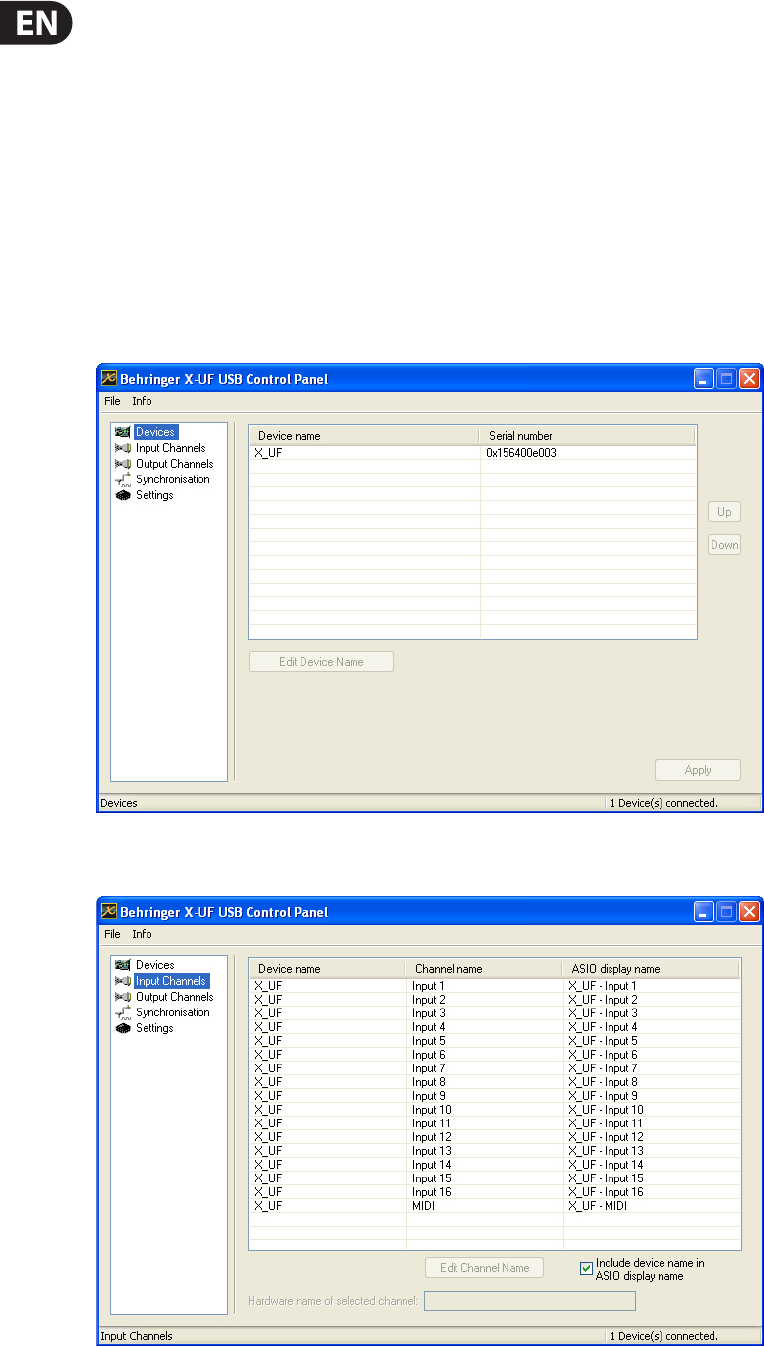The height and width of the screenshot is (1346, 764).
Task: Click X_UF - Input 12 ASIO display name
Action: point(606,1137)
